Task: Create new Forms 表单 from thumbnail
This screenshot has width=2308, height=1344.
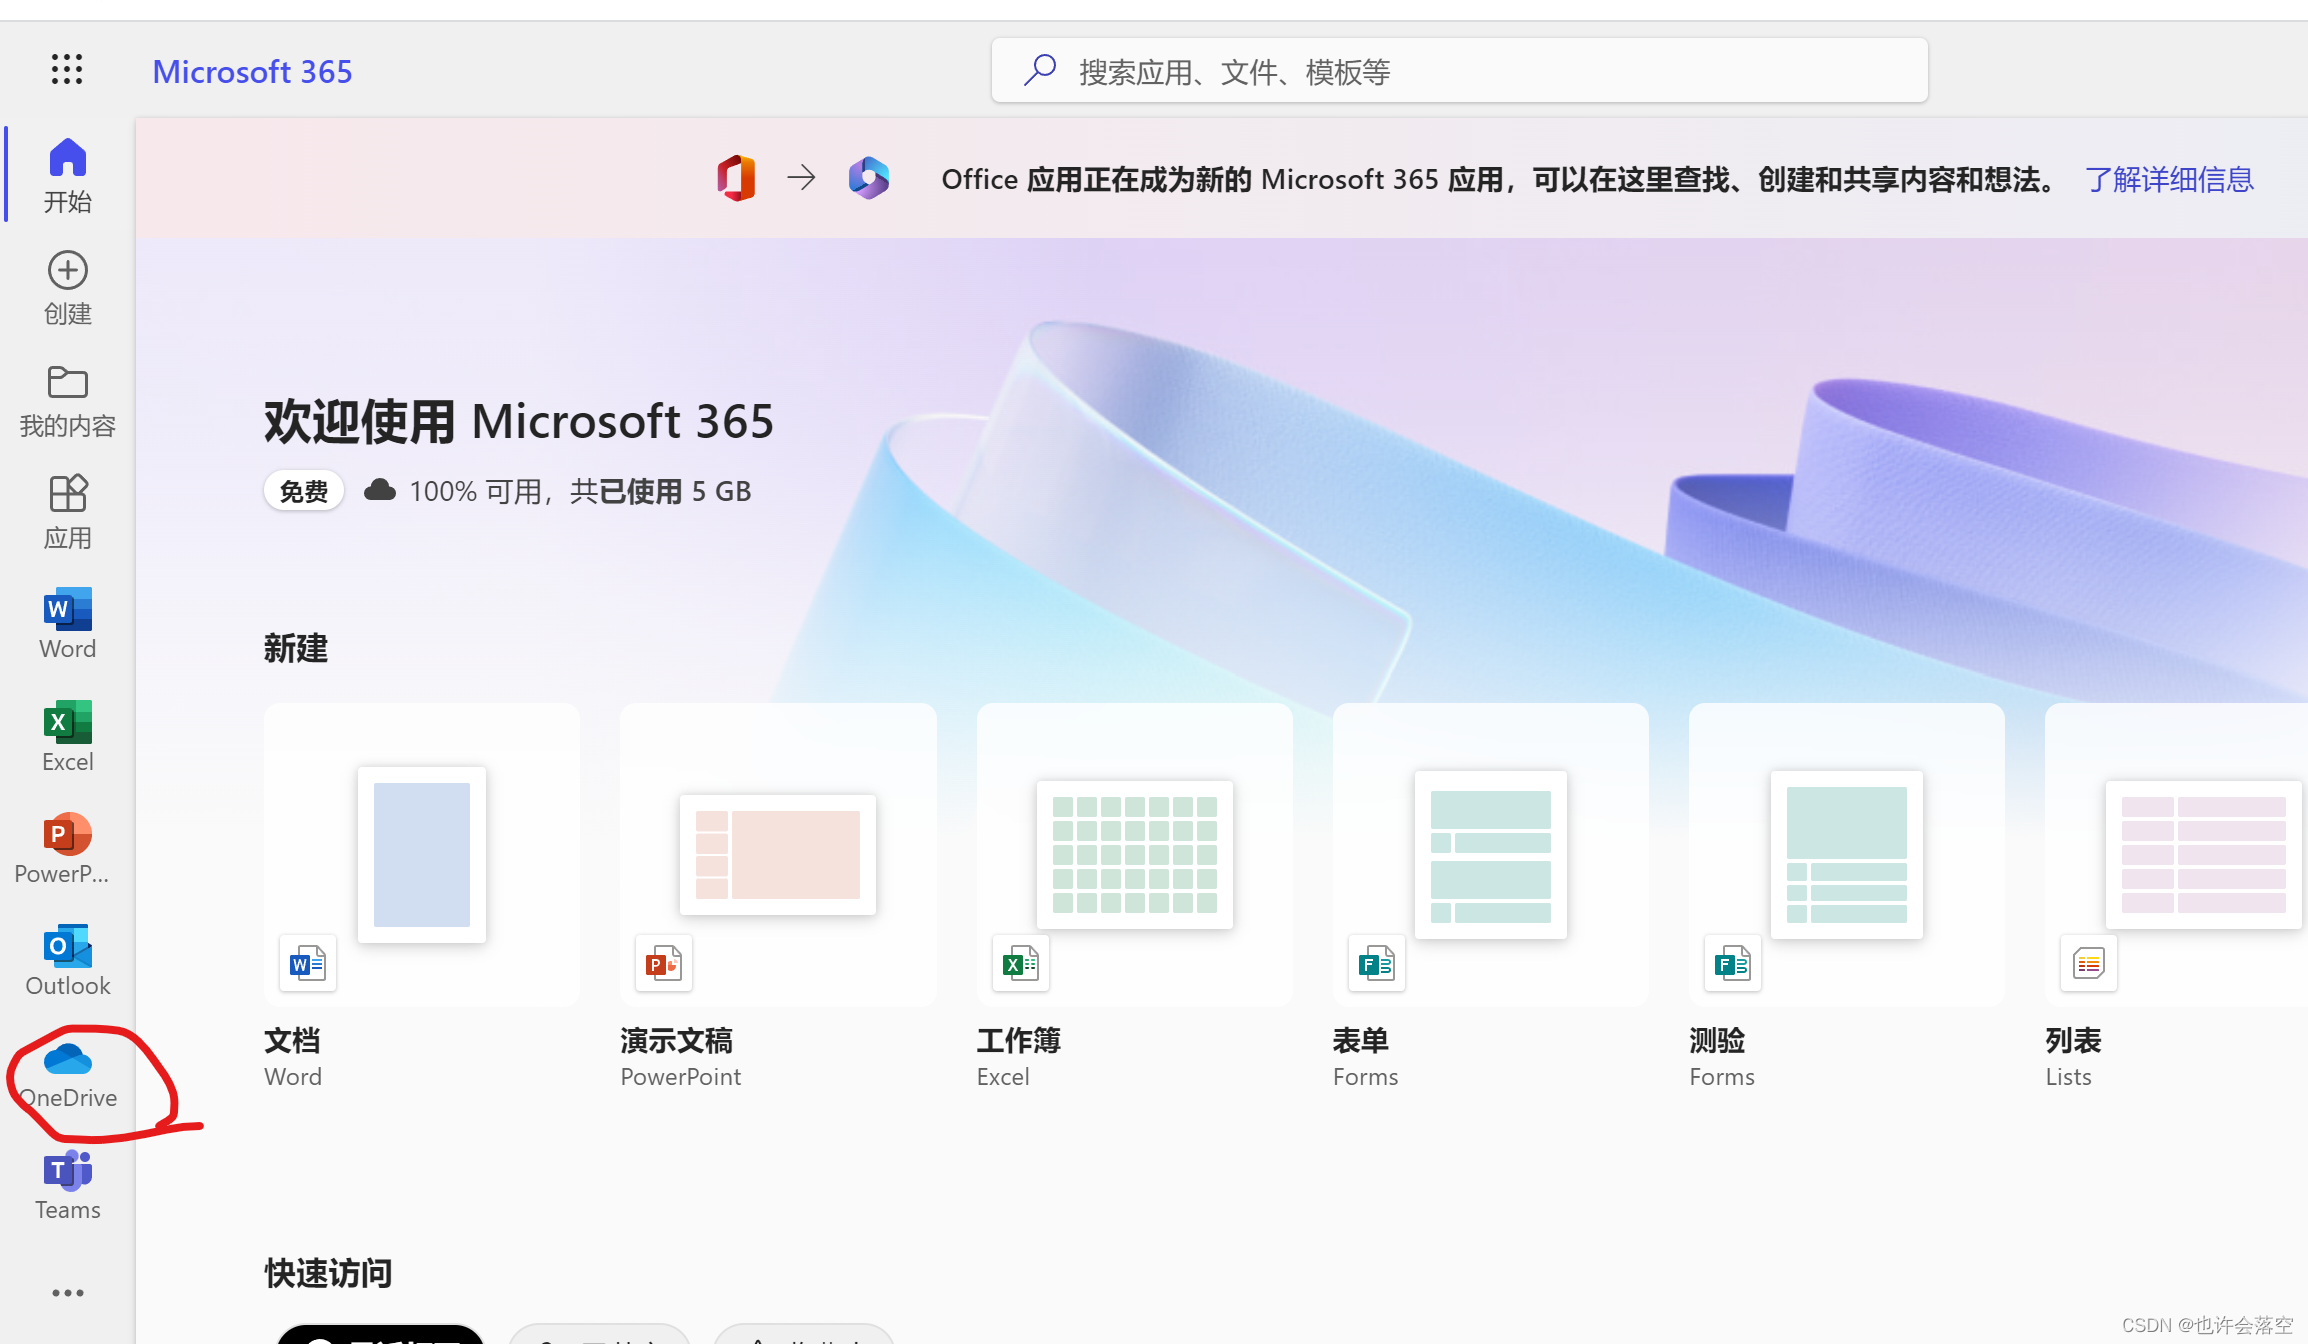Action: coord(1491,854)
